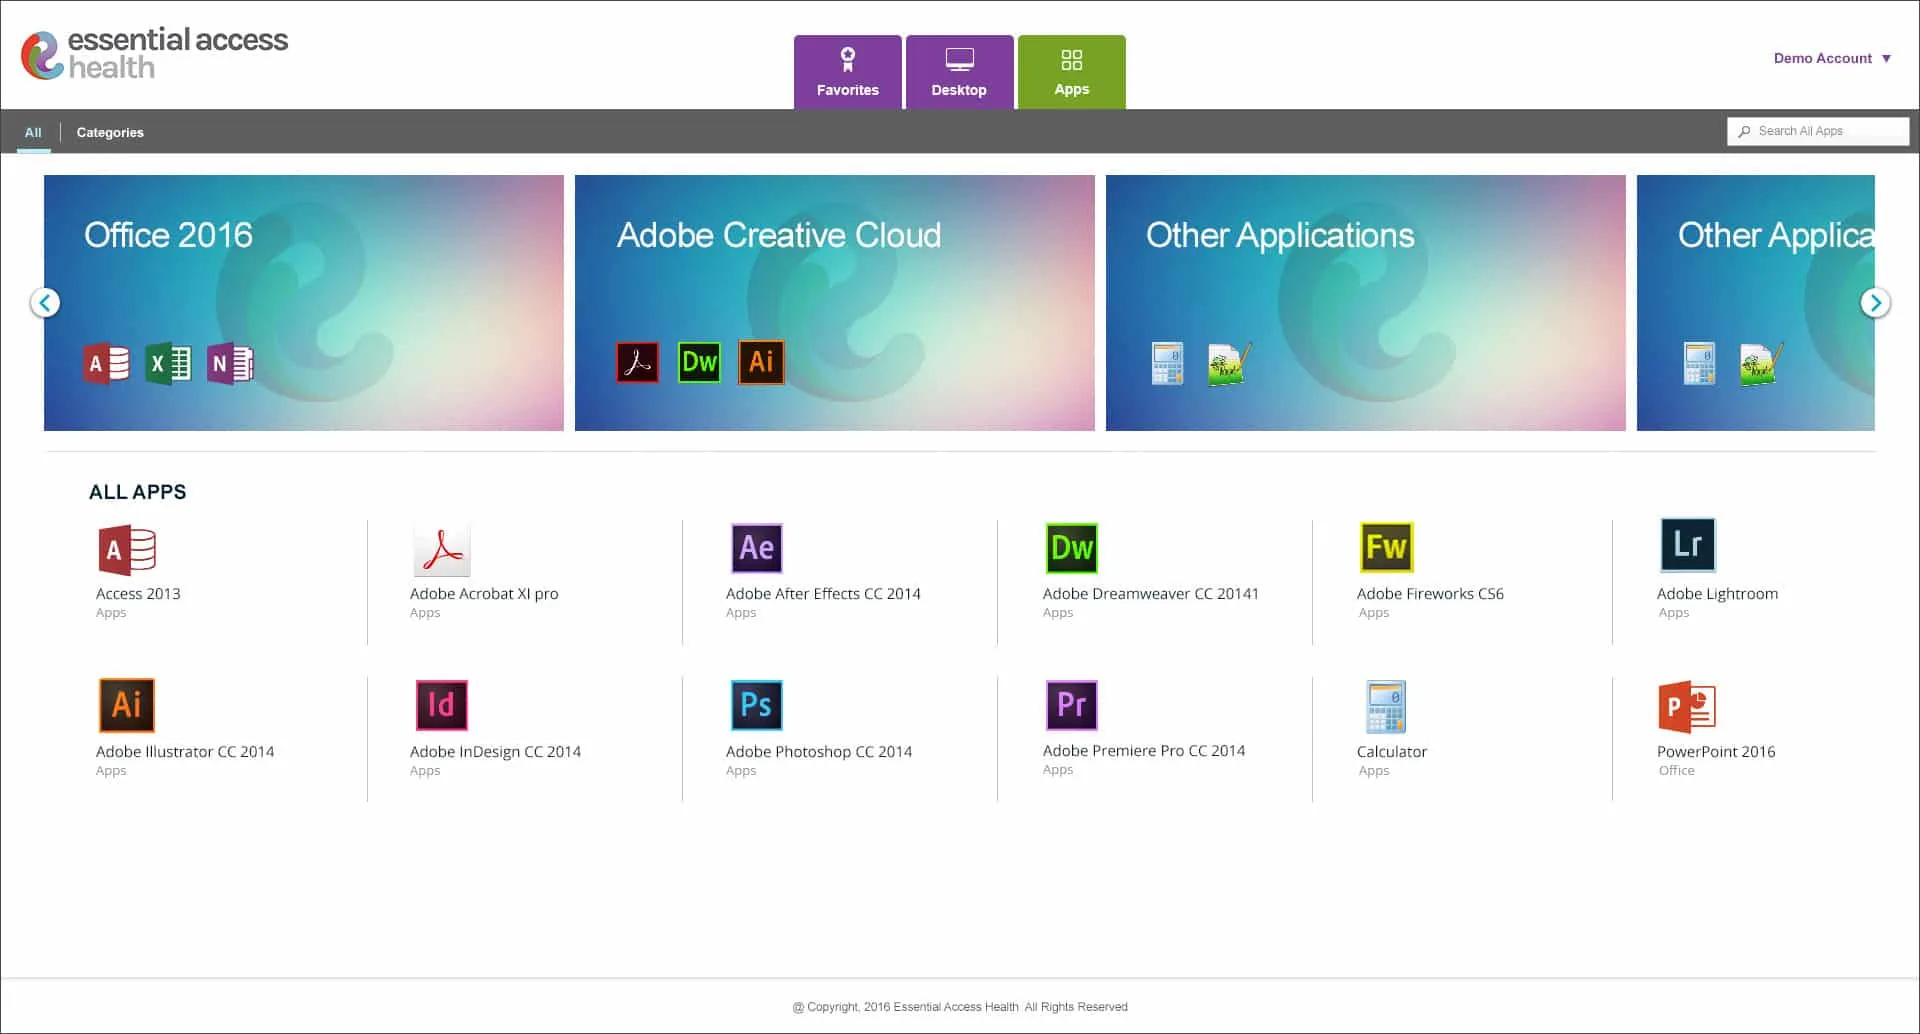Show previous banners with left carousel arrow
Image resolution: width=1920 pixels, height=1034 pixels.
(x=45, y=302)
